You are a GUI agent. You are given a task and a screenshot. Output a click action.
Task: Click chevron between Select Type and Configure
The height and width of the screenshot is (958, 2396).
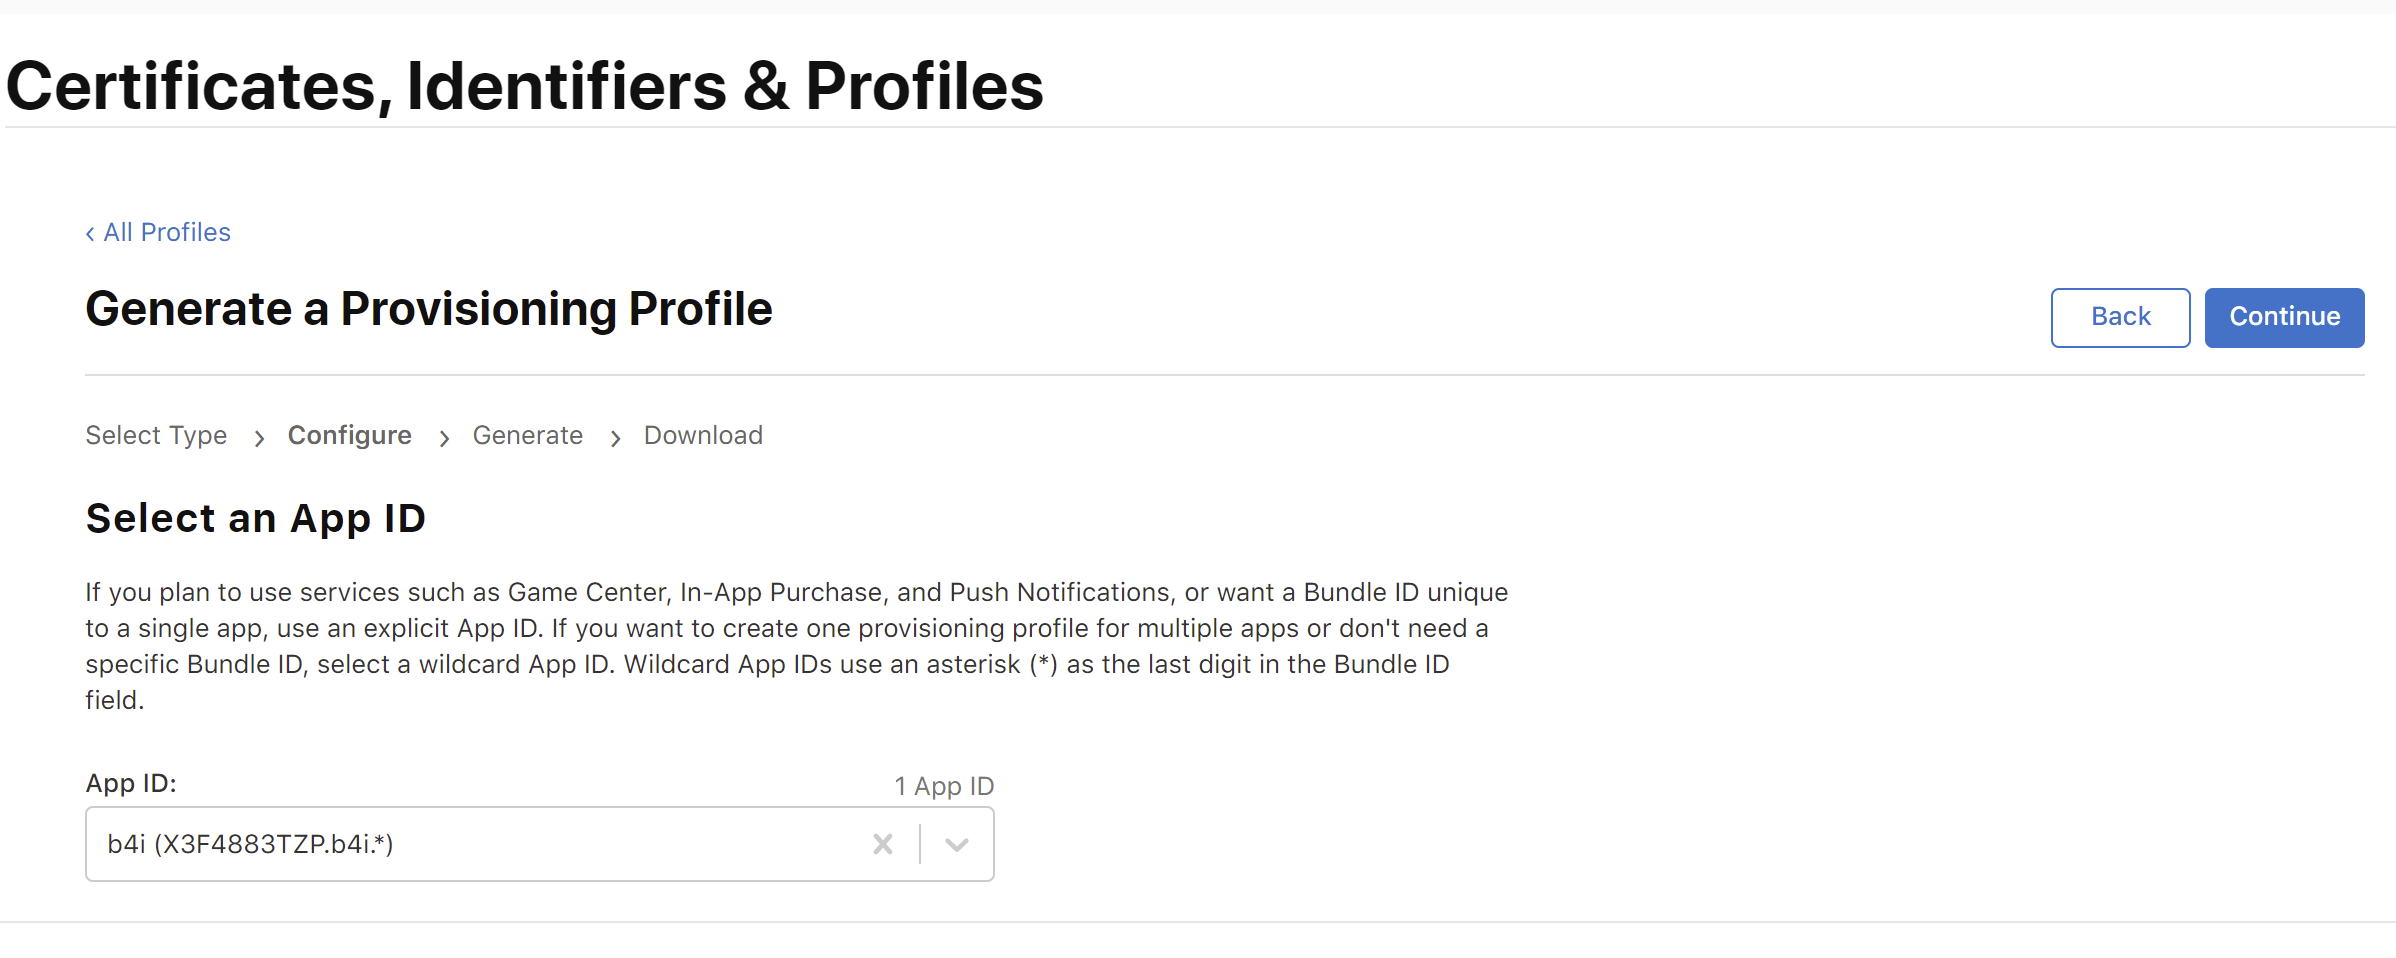click(x=259, y=438)
